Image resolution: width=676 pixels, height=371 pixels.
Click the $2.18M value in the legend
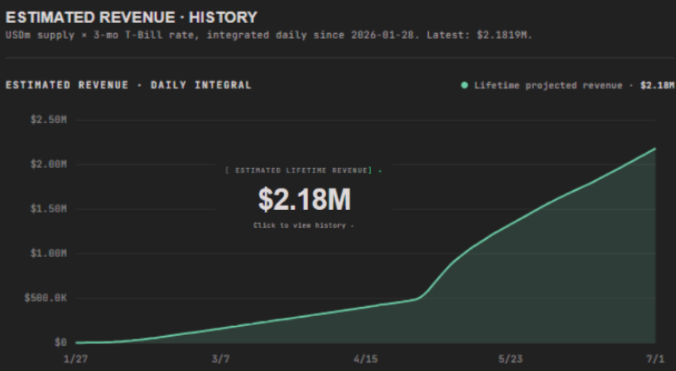pos(657,85)
